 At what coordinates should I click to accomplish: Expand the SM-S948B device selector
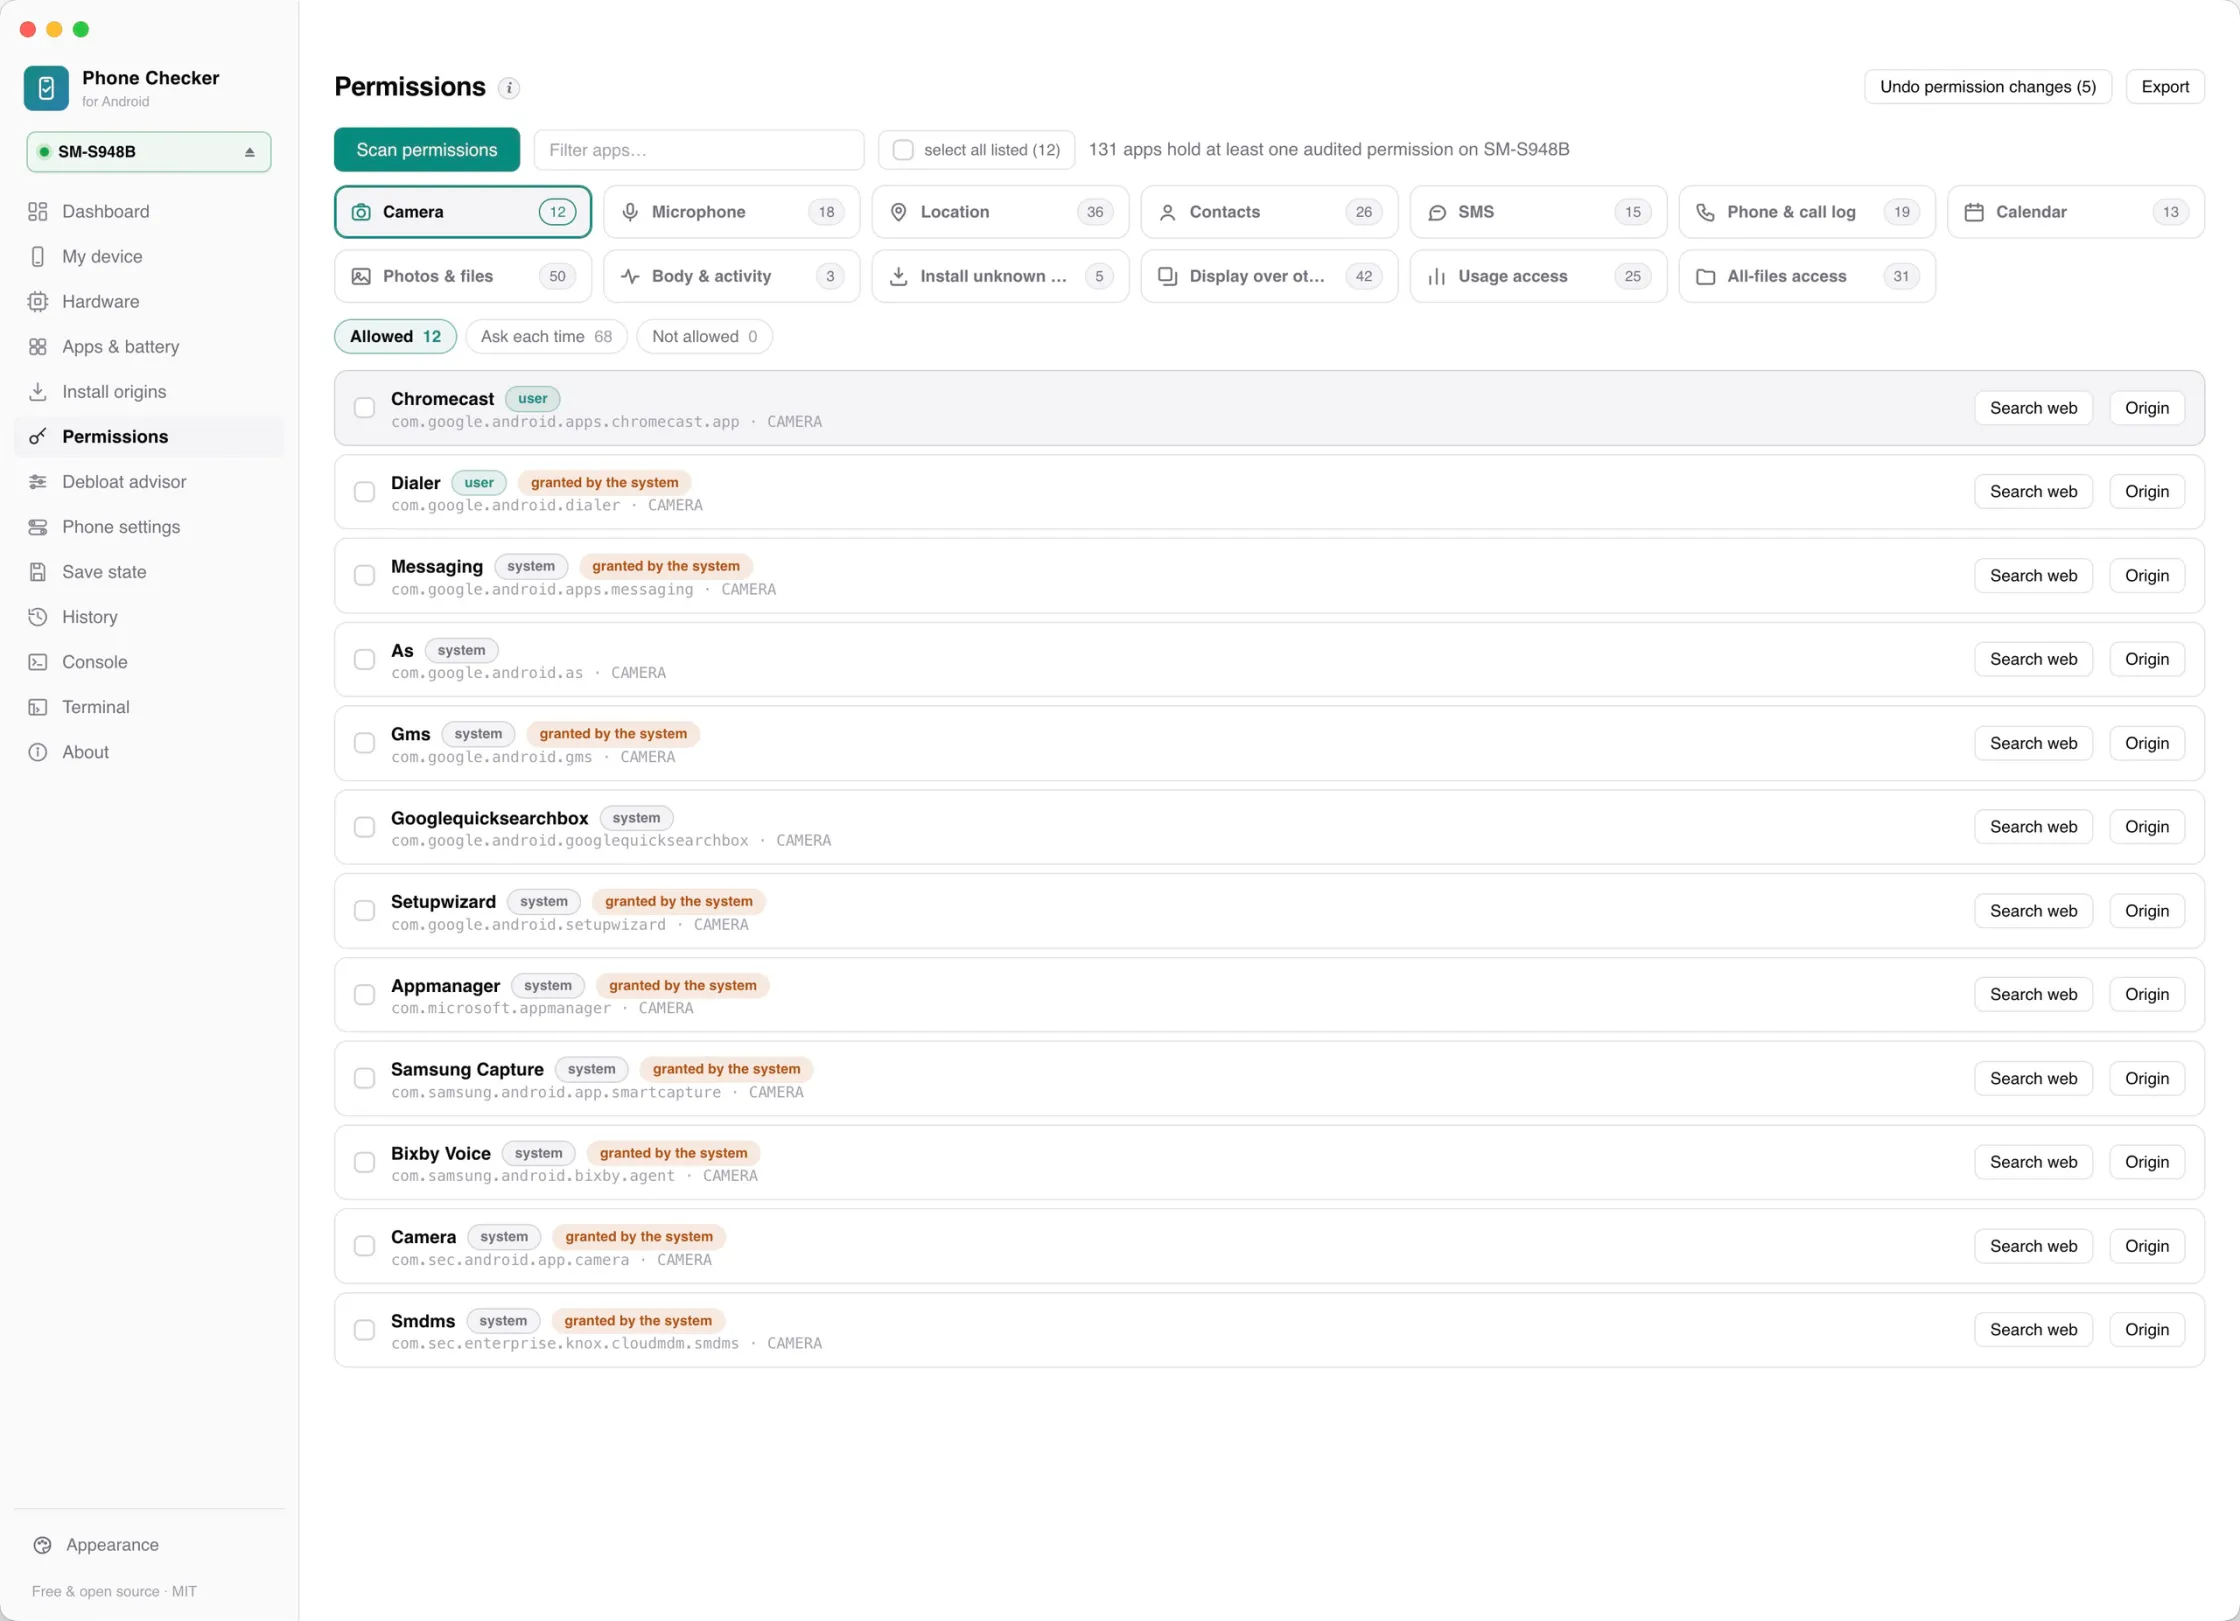tap(149, 152)
